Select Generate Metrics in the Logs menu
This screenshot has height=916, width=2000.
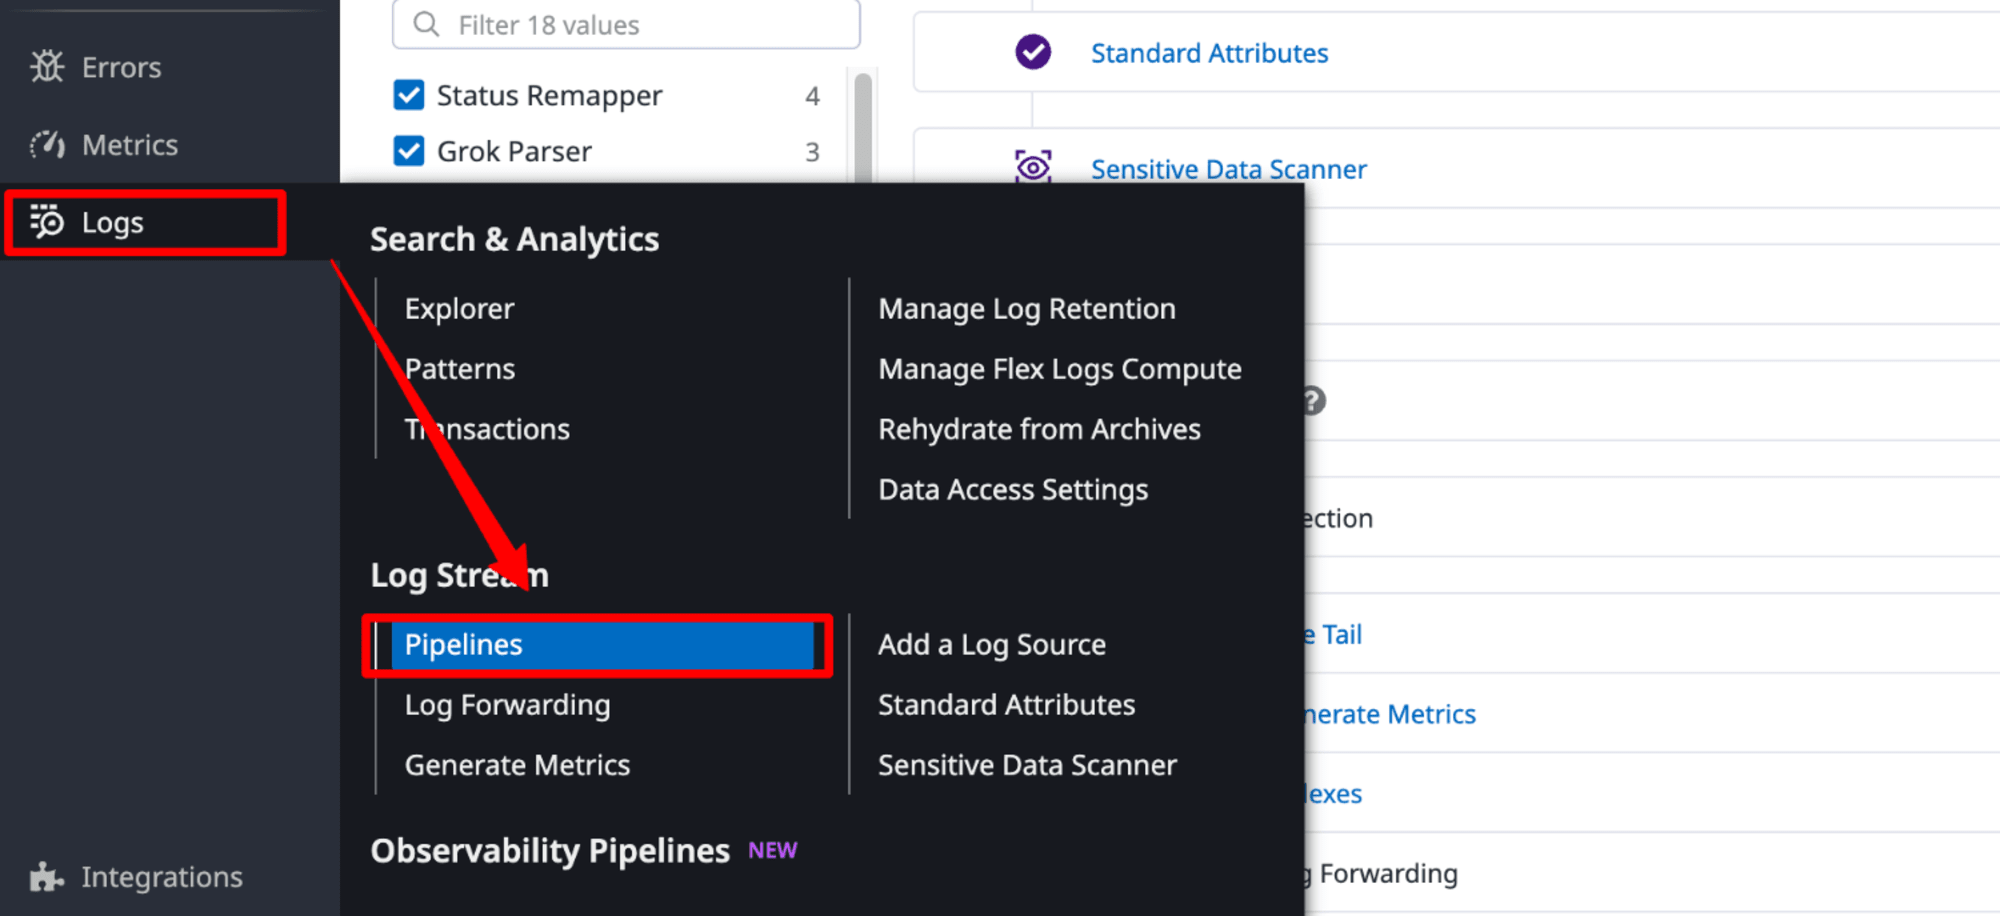517,765
